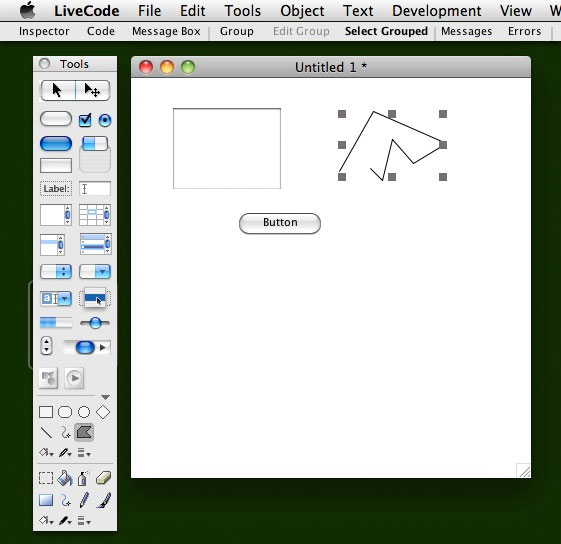
Task: Select the Edit pointer tool
Action: [92, 90]
